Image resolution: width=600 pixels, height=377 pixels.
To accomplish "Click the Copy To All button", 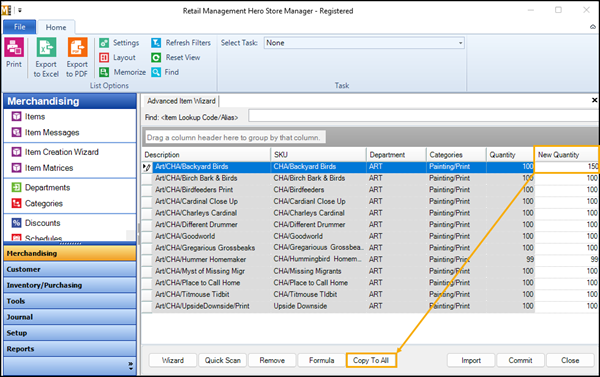I will [x=371, y=360].
